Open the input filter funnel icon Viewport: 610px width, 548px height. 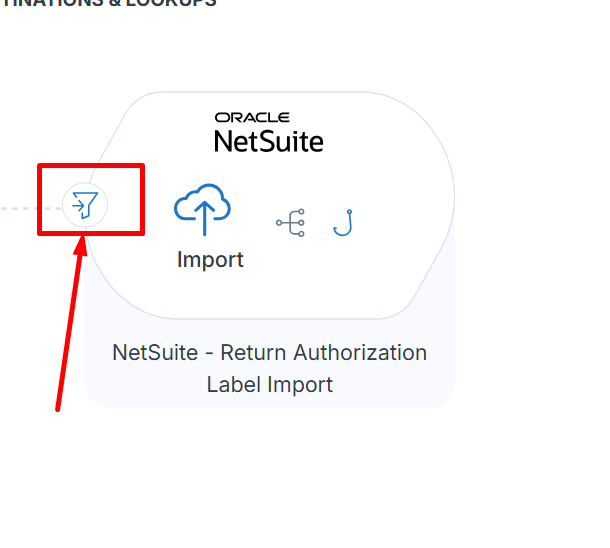tap(85, 205)
